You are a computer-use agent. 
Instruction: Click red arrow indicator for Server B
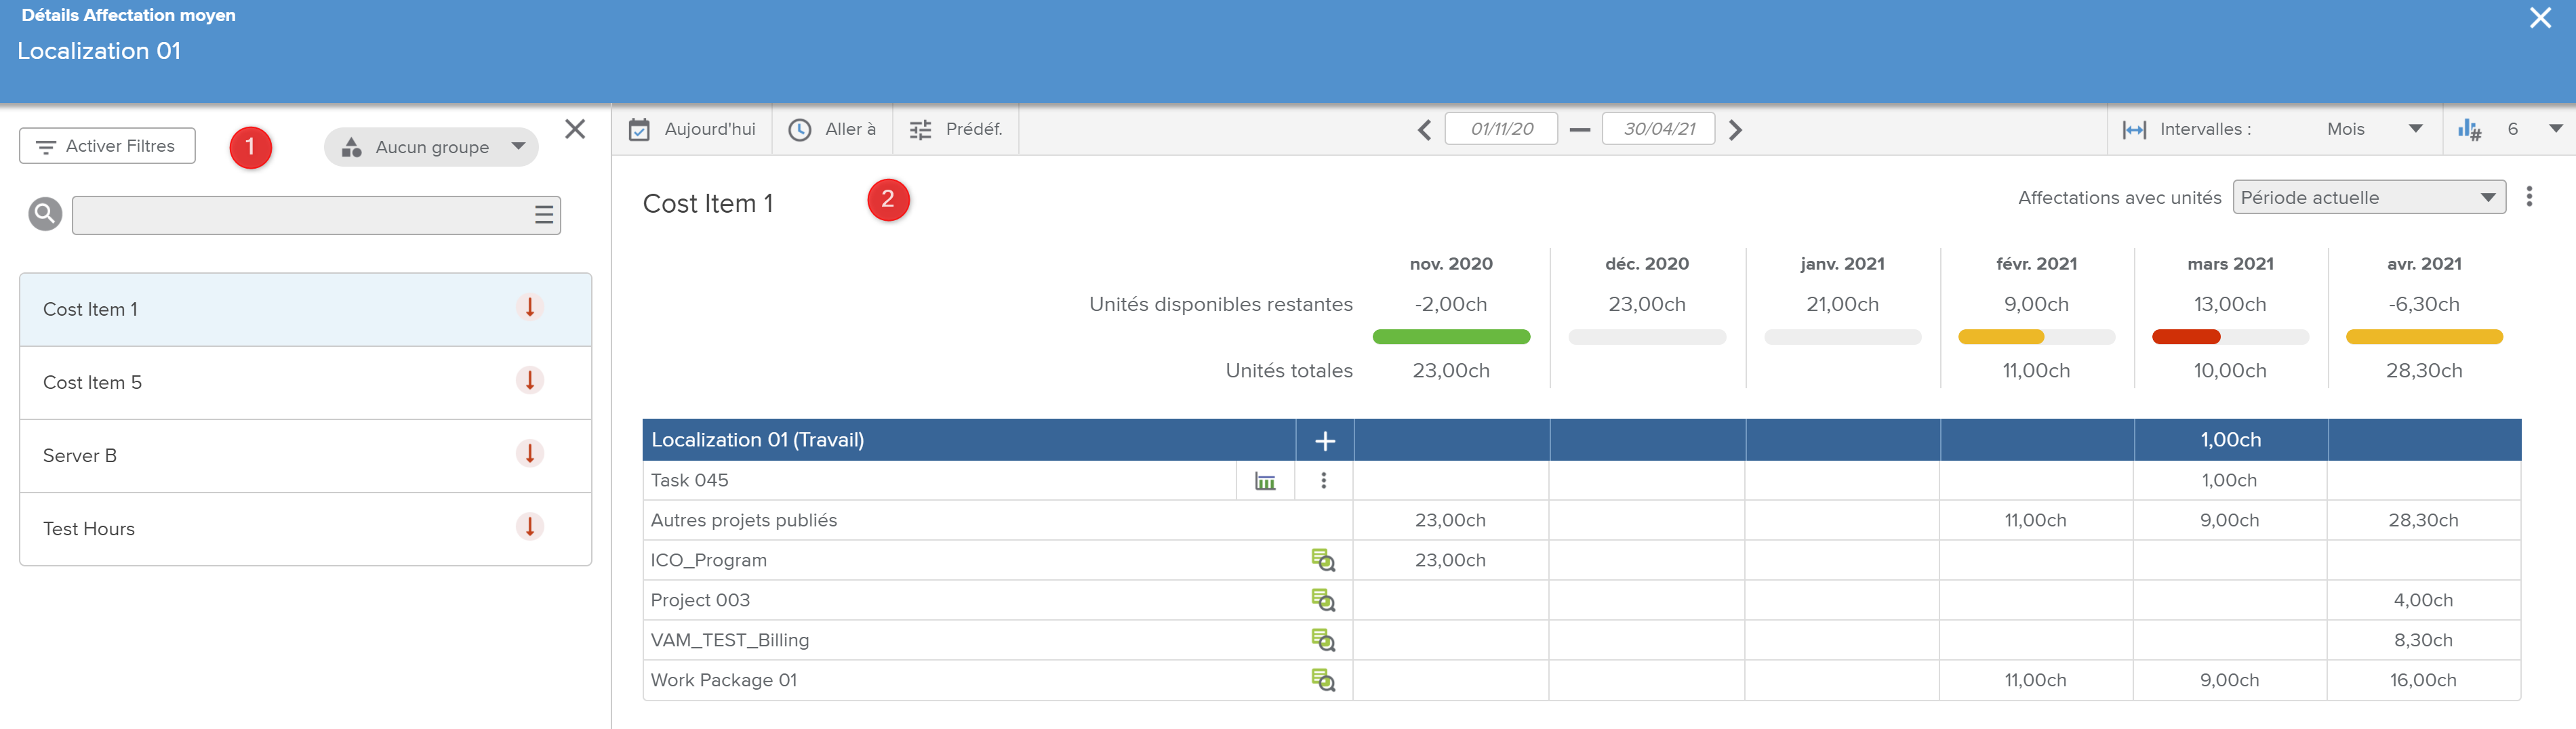(529, 454)
